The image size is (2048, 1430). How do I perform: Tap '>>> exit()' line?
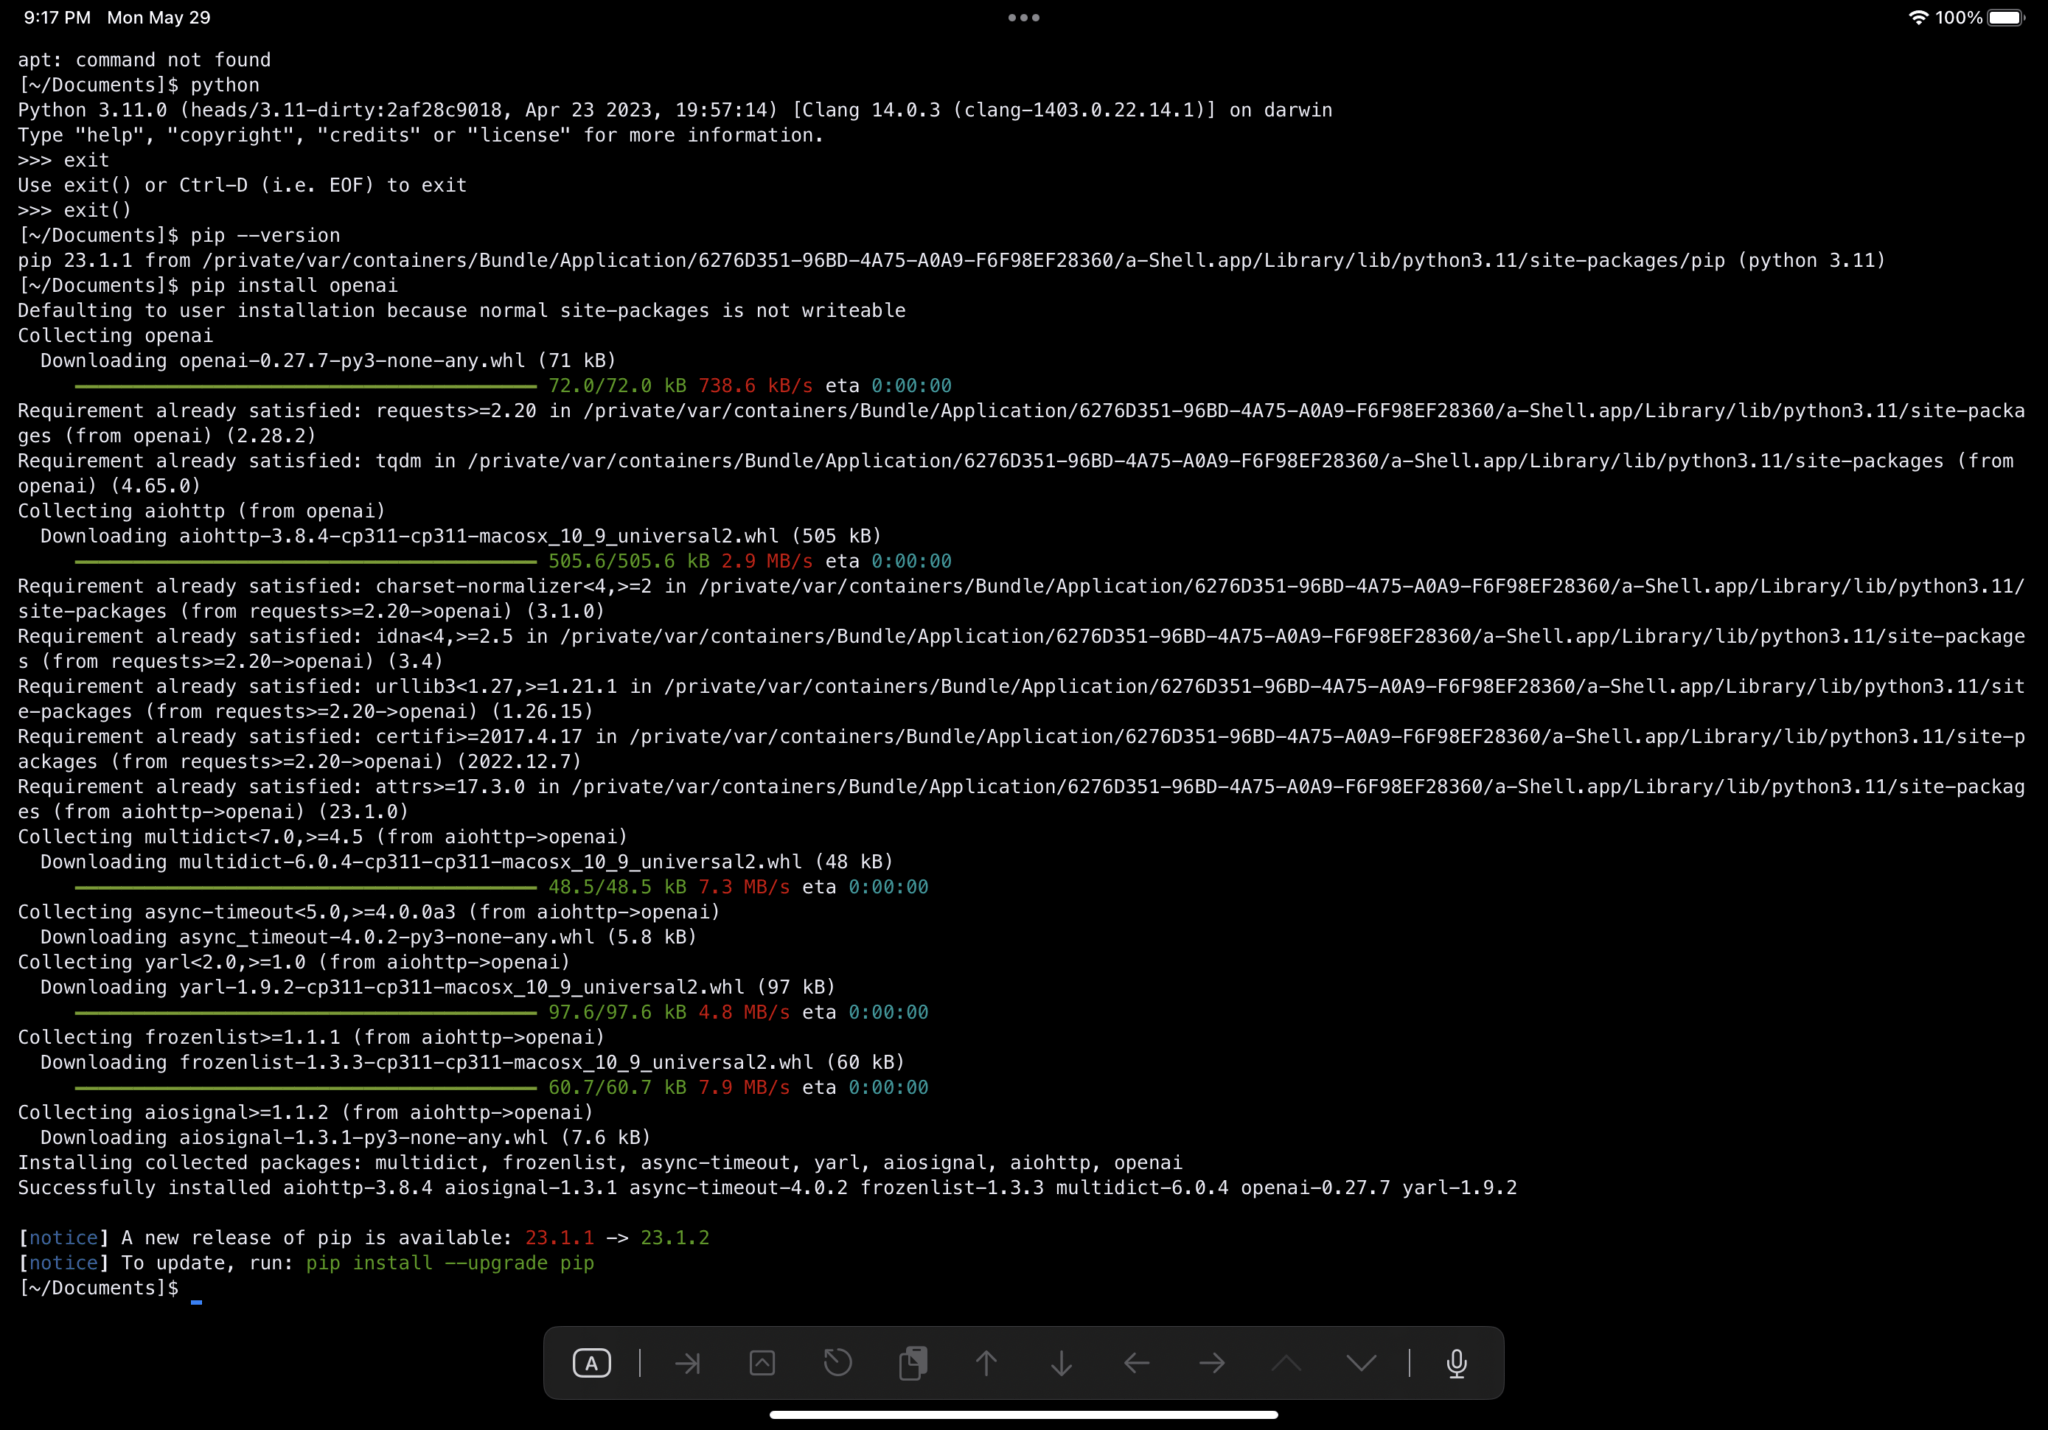75,210
